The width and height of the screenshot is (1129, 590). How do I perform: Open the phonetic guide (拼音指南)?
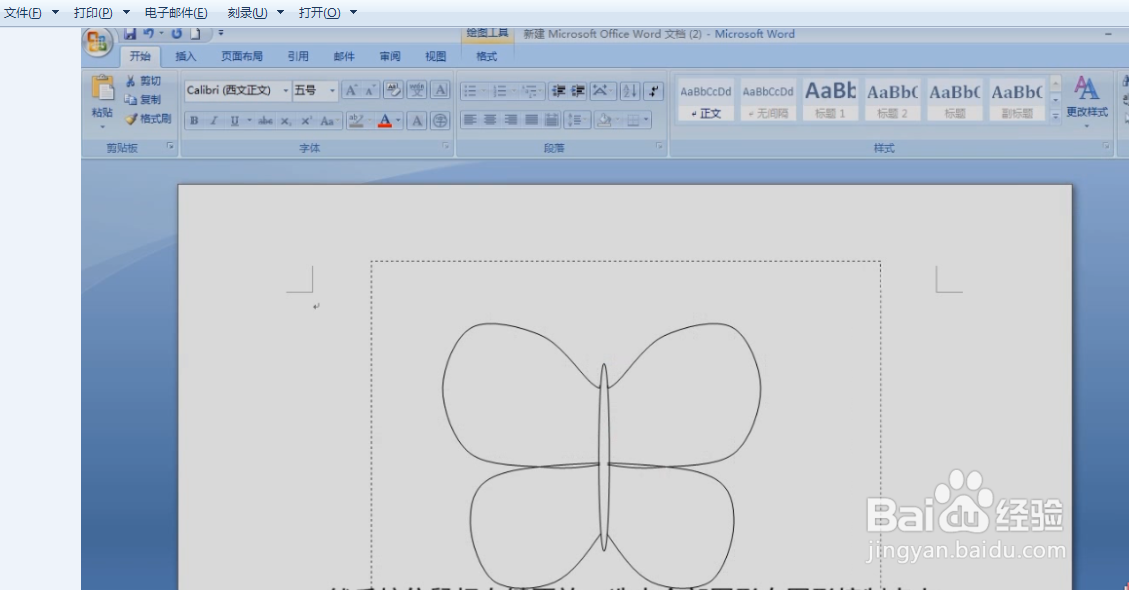coord(417,90)
